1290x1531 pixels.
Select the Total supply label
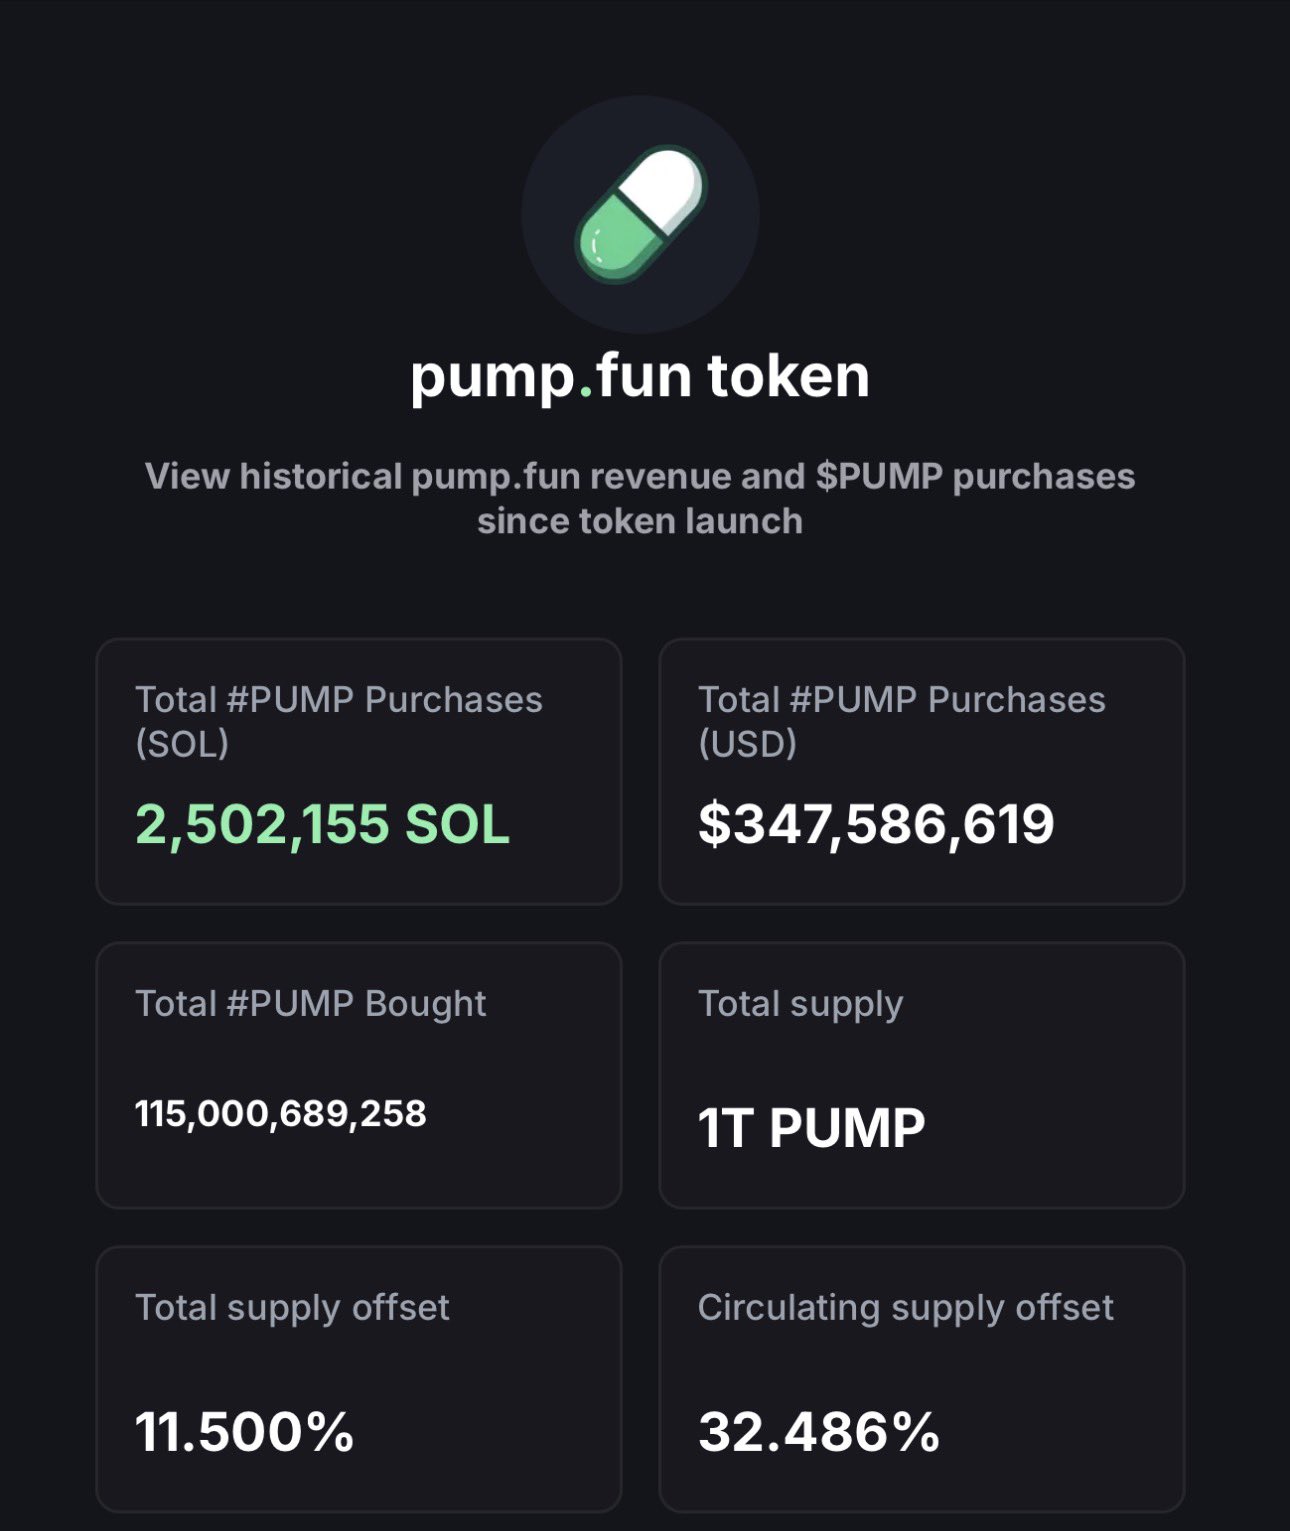click(800, 1003)
